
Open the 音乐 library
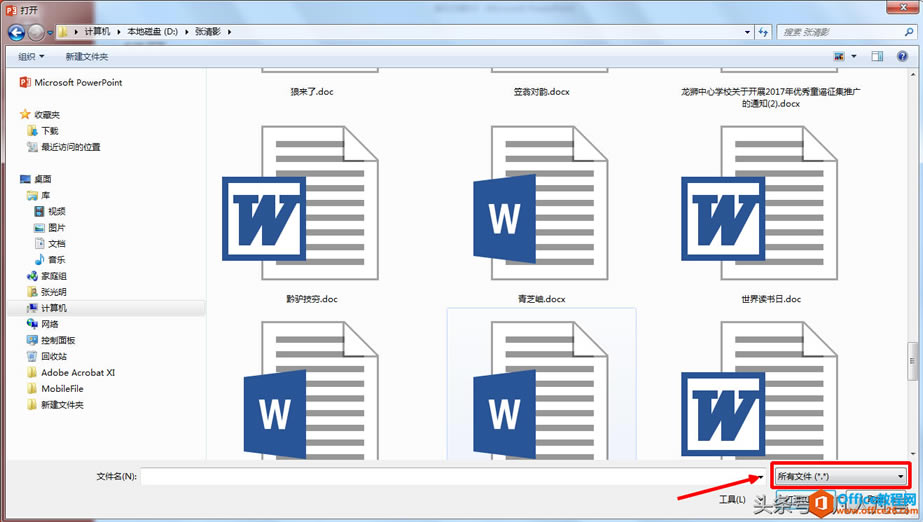pyautogui.click(x=50, y=260)
